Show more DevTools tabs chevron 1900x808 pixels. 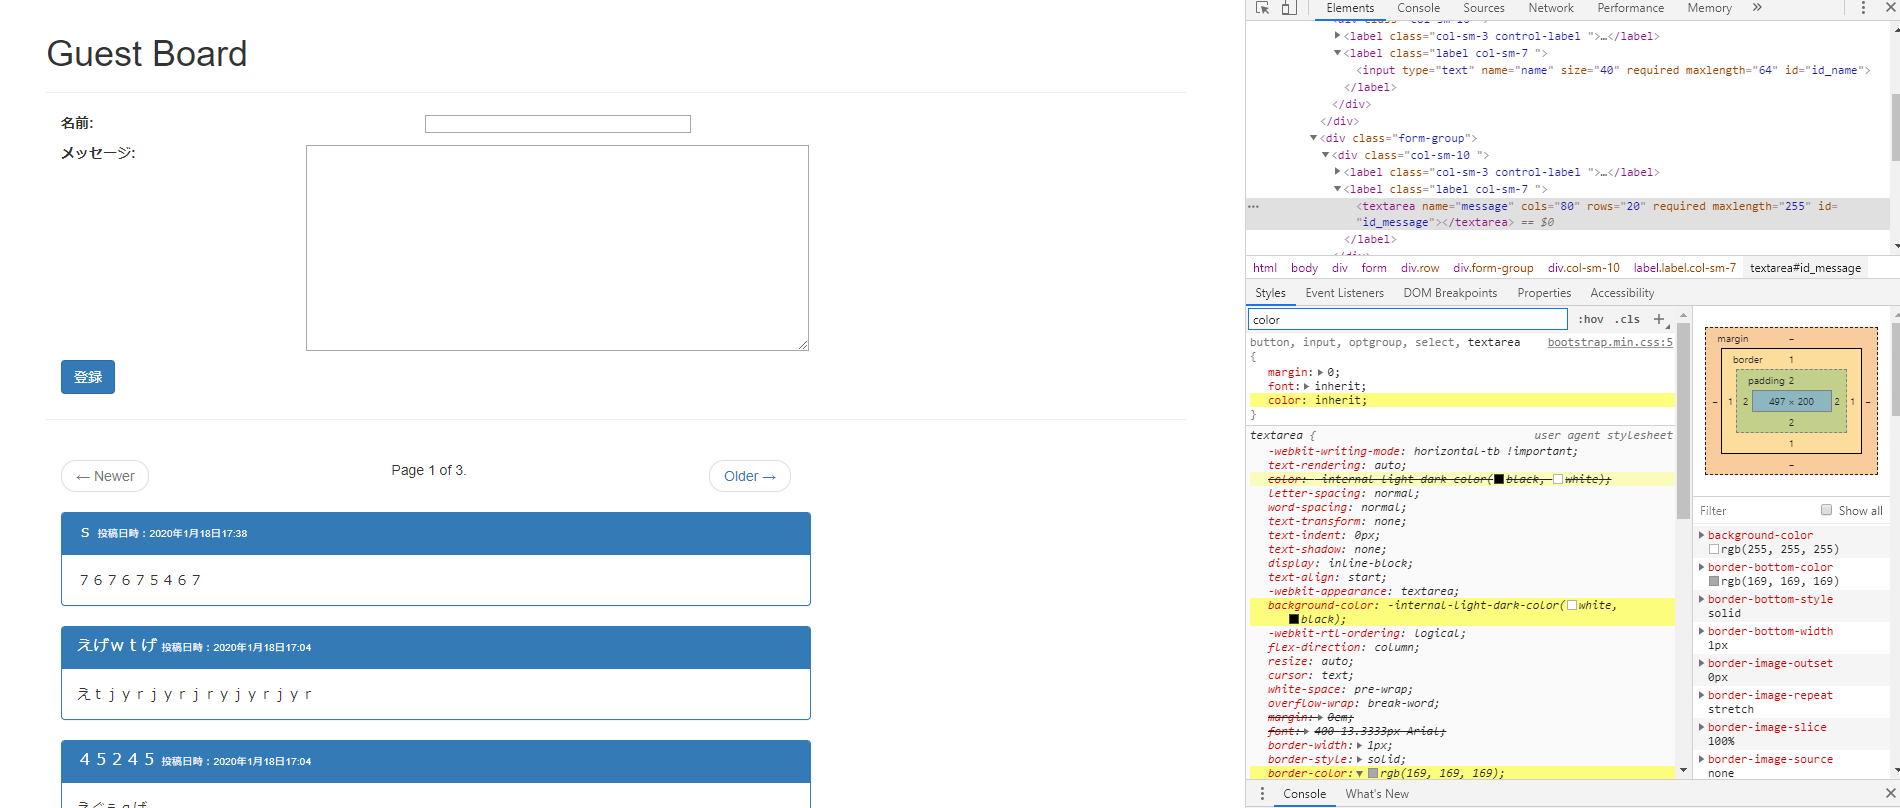(x=1757, y=8)
